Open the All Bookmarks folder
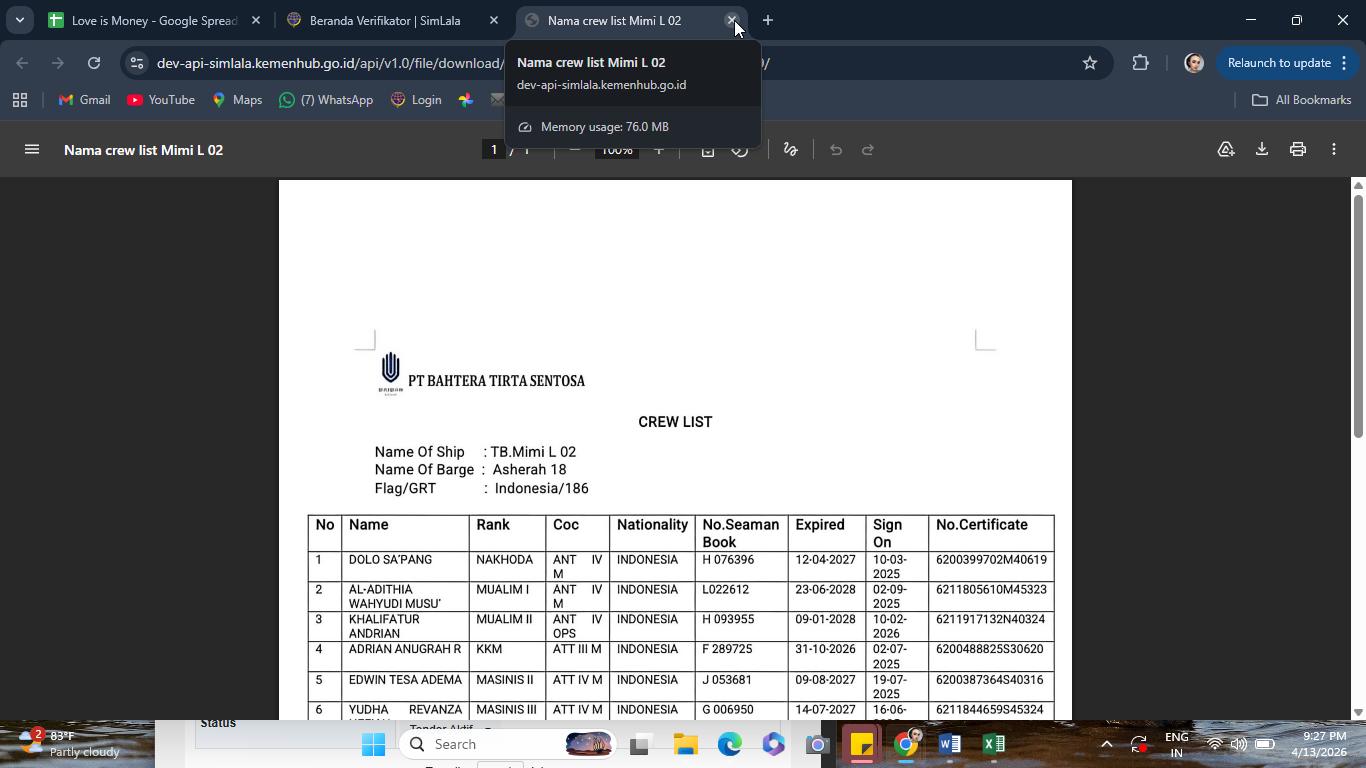 1302,100
